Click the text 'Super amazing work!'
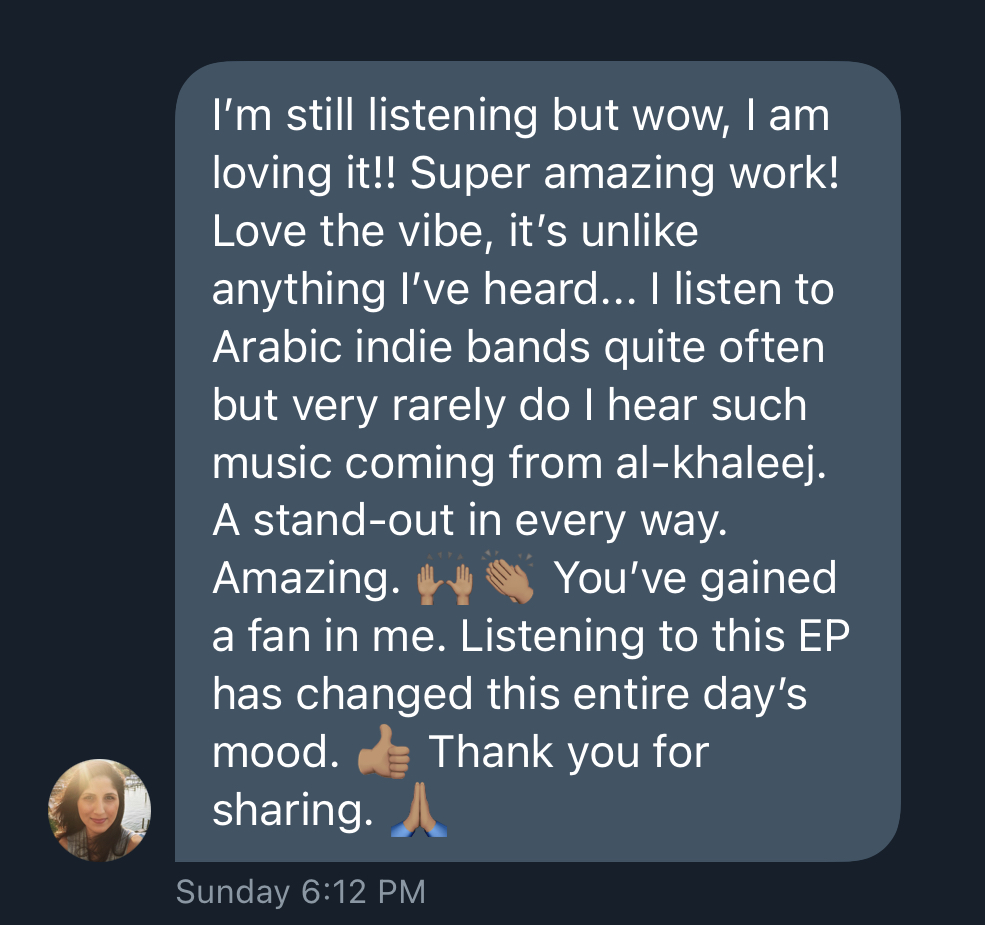This screenshot has width=985, height=925. coord(624,173)
